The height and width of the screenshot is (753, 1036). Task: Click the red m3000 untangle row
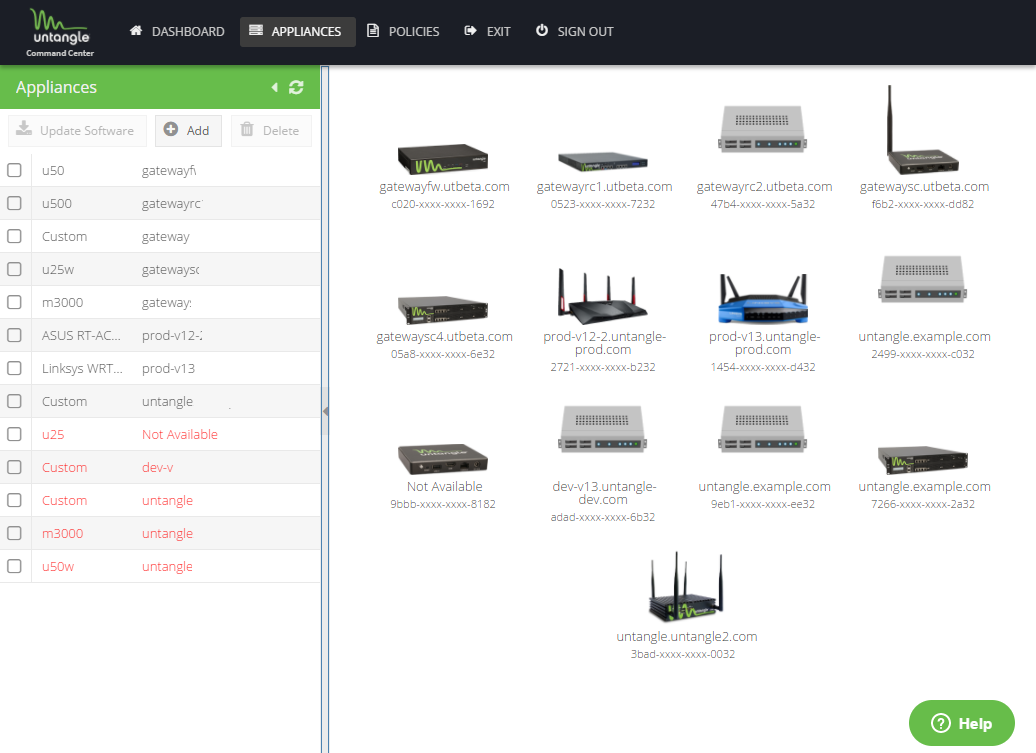pyautogui.click(x=160, y=534)
